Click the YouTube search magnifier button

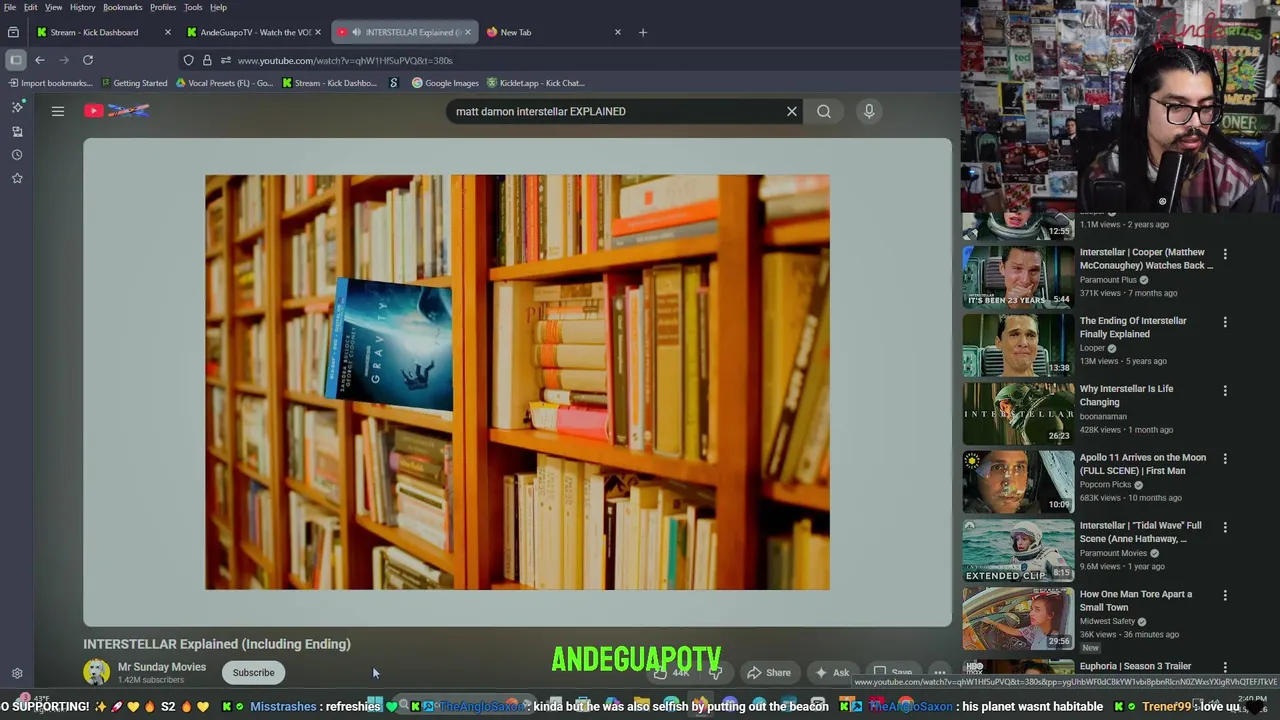pos(824,111)
